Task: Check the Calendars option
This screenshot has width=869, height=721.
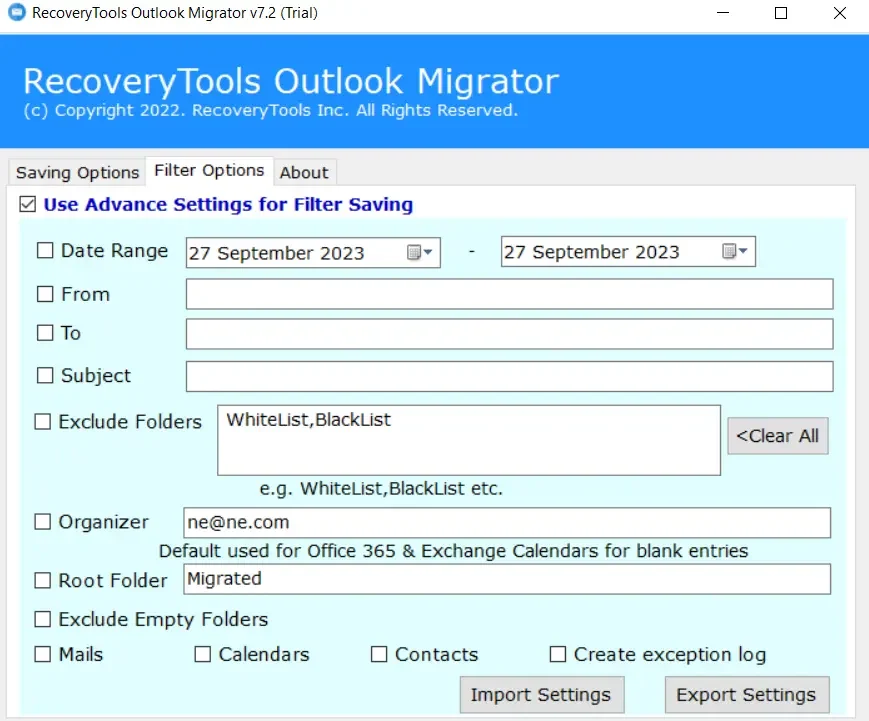Action: click(x=203, y=654)
